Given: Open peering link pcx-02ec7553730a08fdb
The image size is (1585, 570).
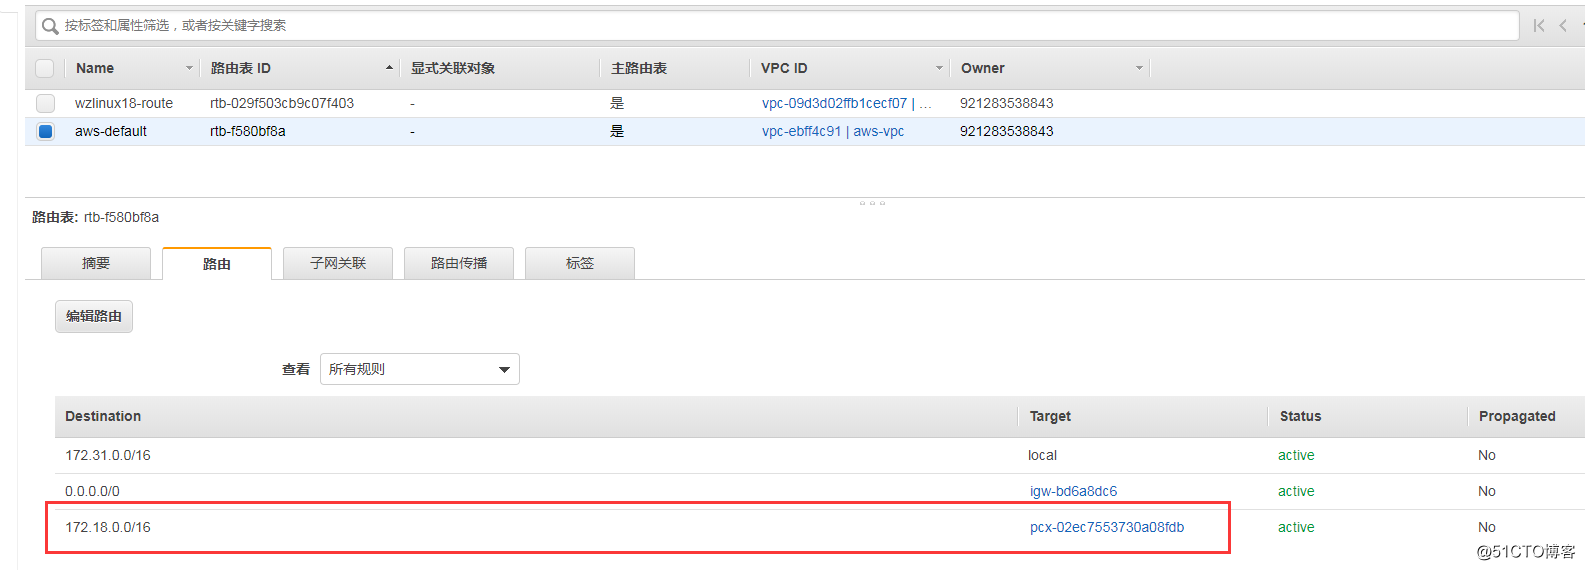Looking at the screenshot, I should [x=1107, y=527].
